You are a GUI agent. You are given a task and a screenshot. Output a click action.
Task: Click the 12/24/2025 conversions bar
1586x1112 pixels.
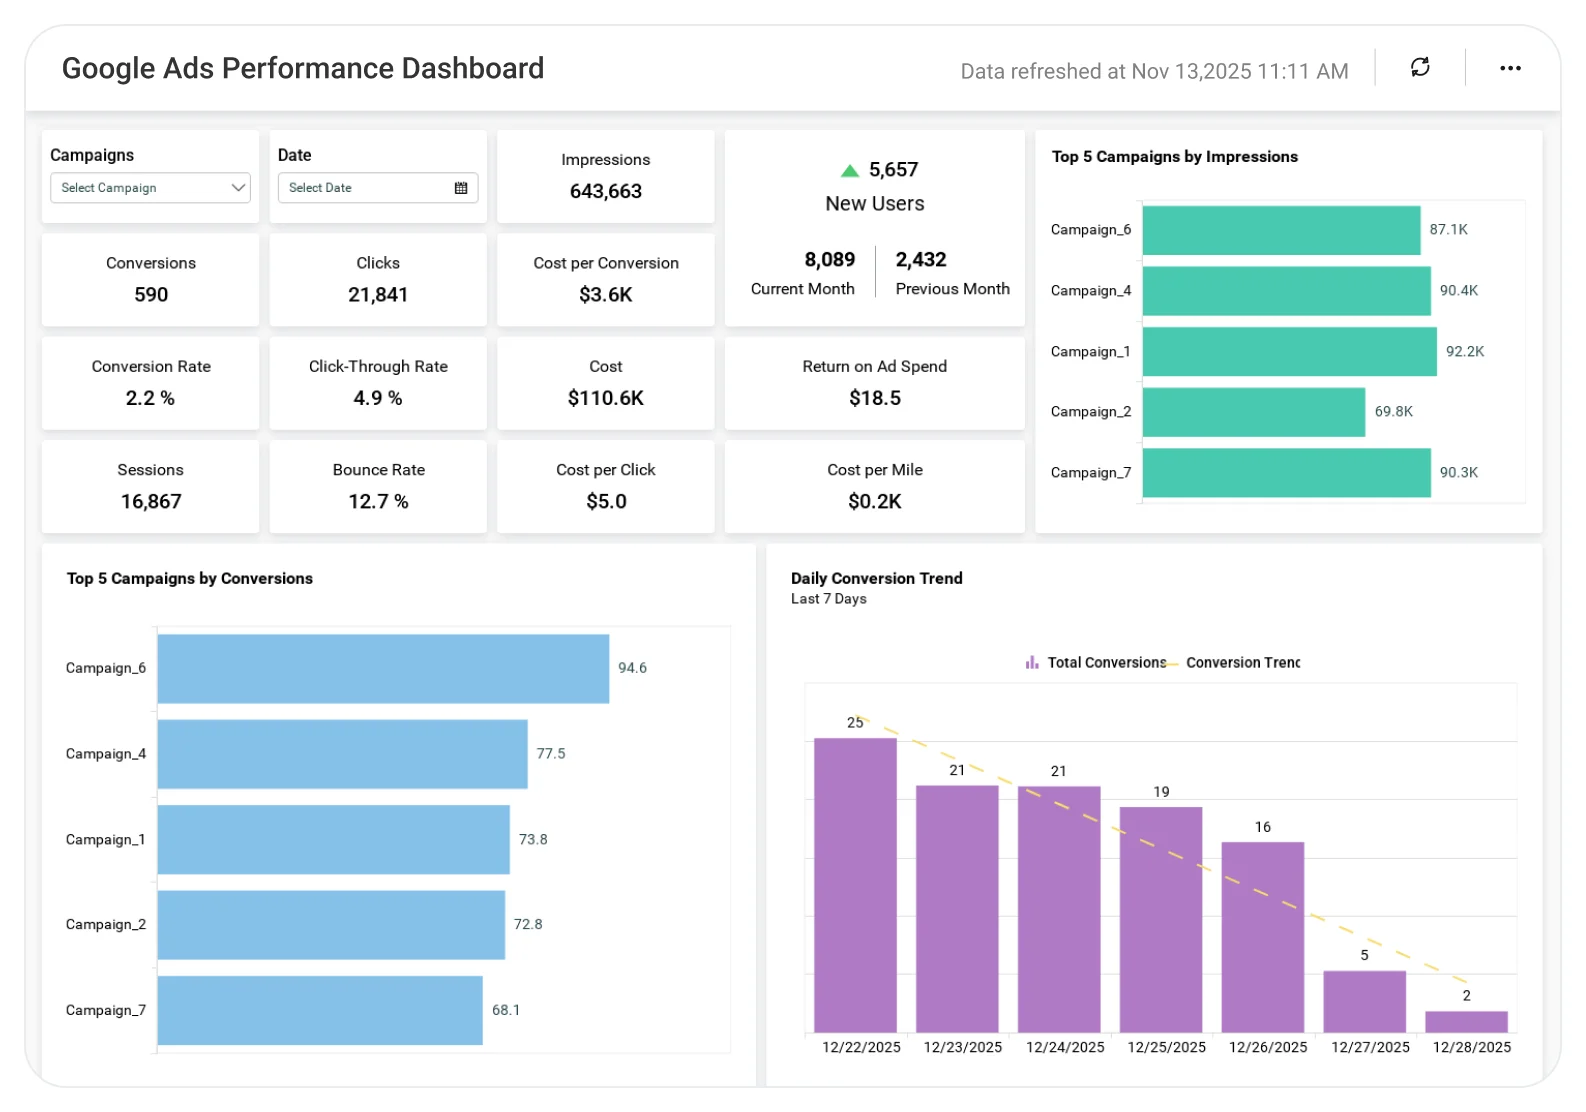pyautogui.click(x=1059, y=909)
